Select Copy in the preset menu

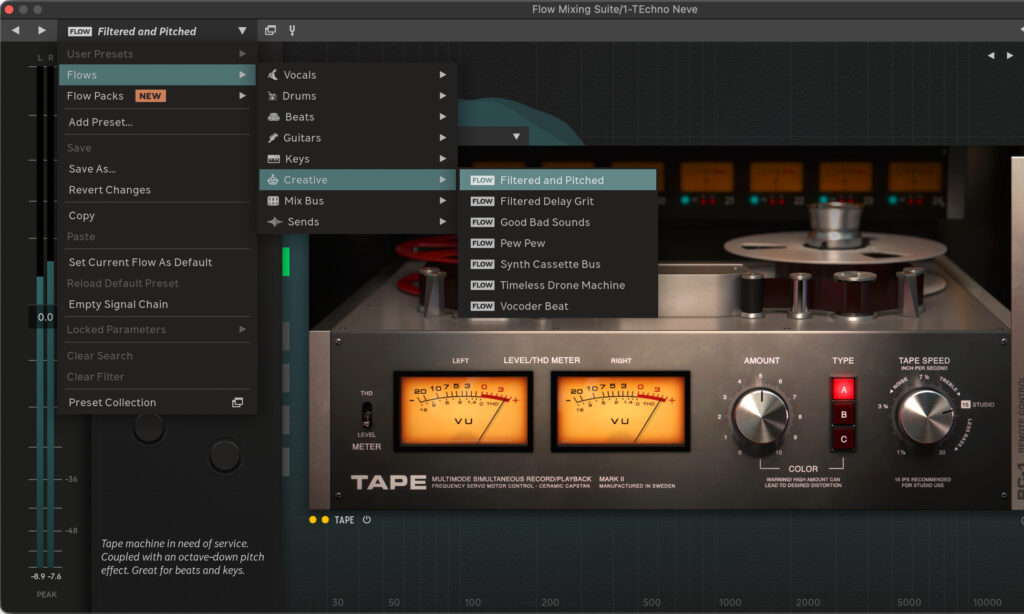82,216
